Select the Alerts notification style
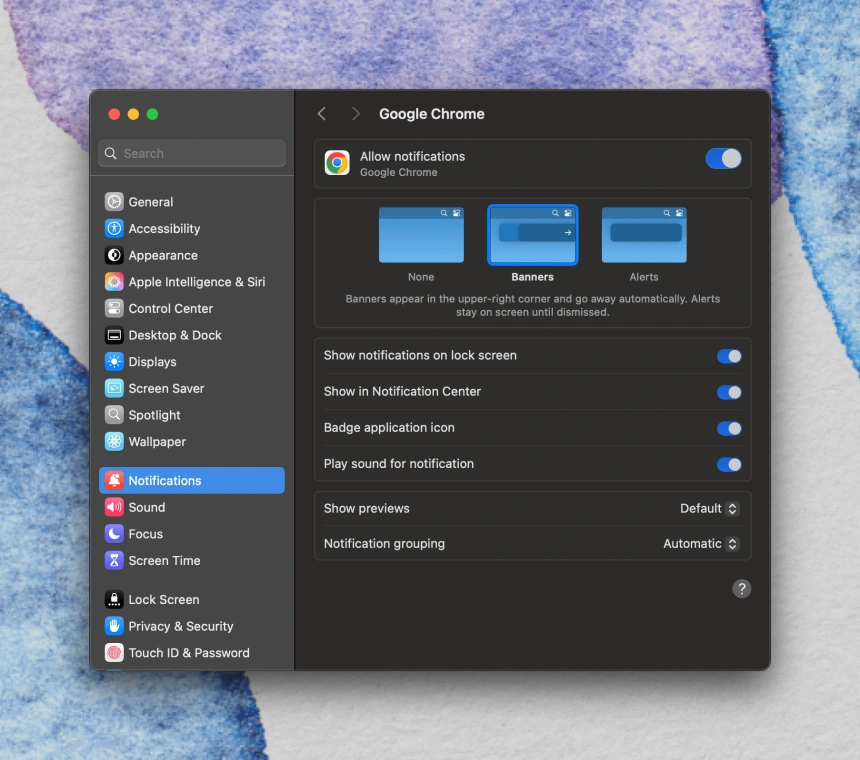Screen dimensions: 860x760 click(643, 235)
